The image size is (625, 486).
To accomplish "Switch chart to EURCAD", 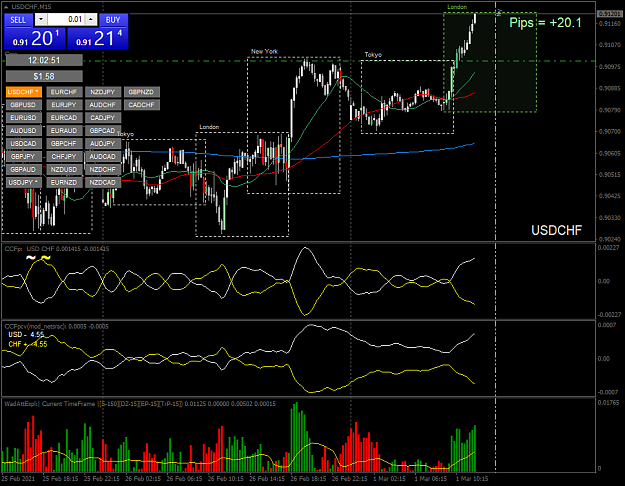I will (x=64, y=118).
